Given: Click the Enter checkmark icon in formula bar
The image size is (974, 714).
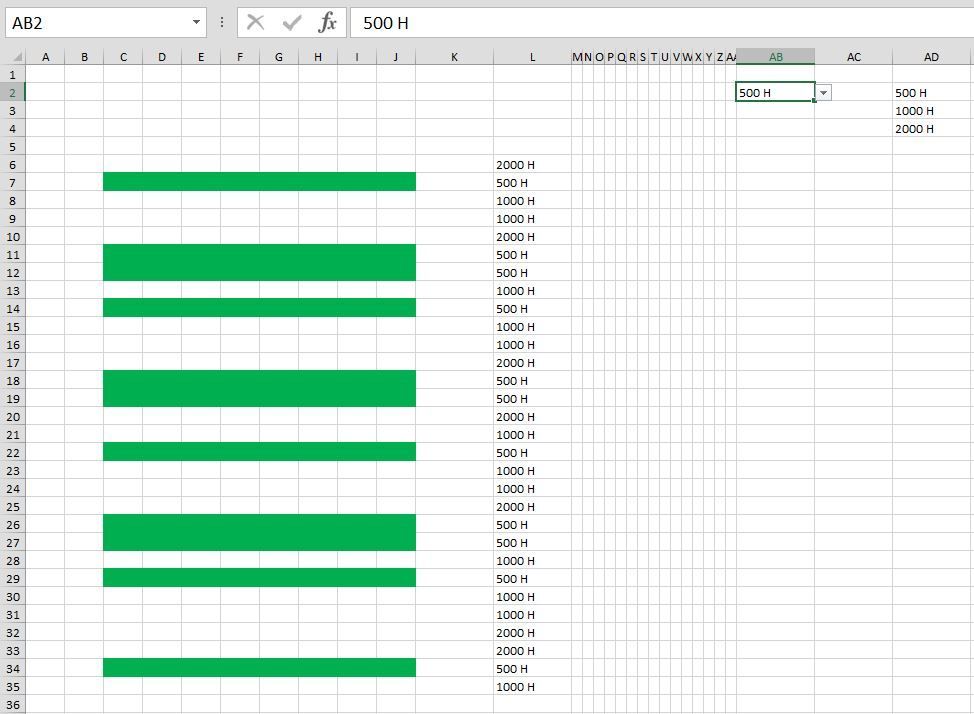Looking at the screenshot, I should pos(291,23).
